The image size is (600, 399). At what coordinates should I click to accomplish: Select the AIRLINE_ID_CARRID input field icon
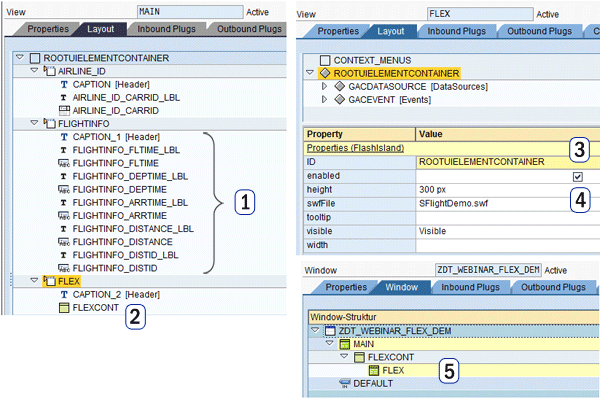pos(64,111)
